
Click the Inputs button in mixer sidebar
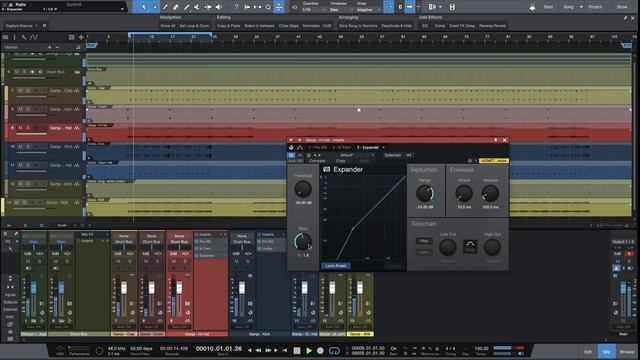[x=10, y=295]
